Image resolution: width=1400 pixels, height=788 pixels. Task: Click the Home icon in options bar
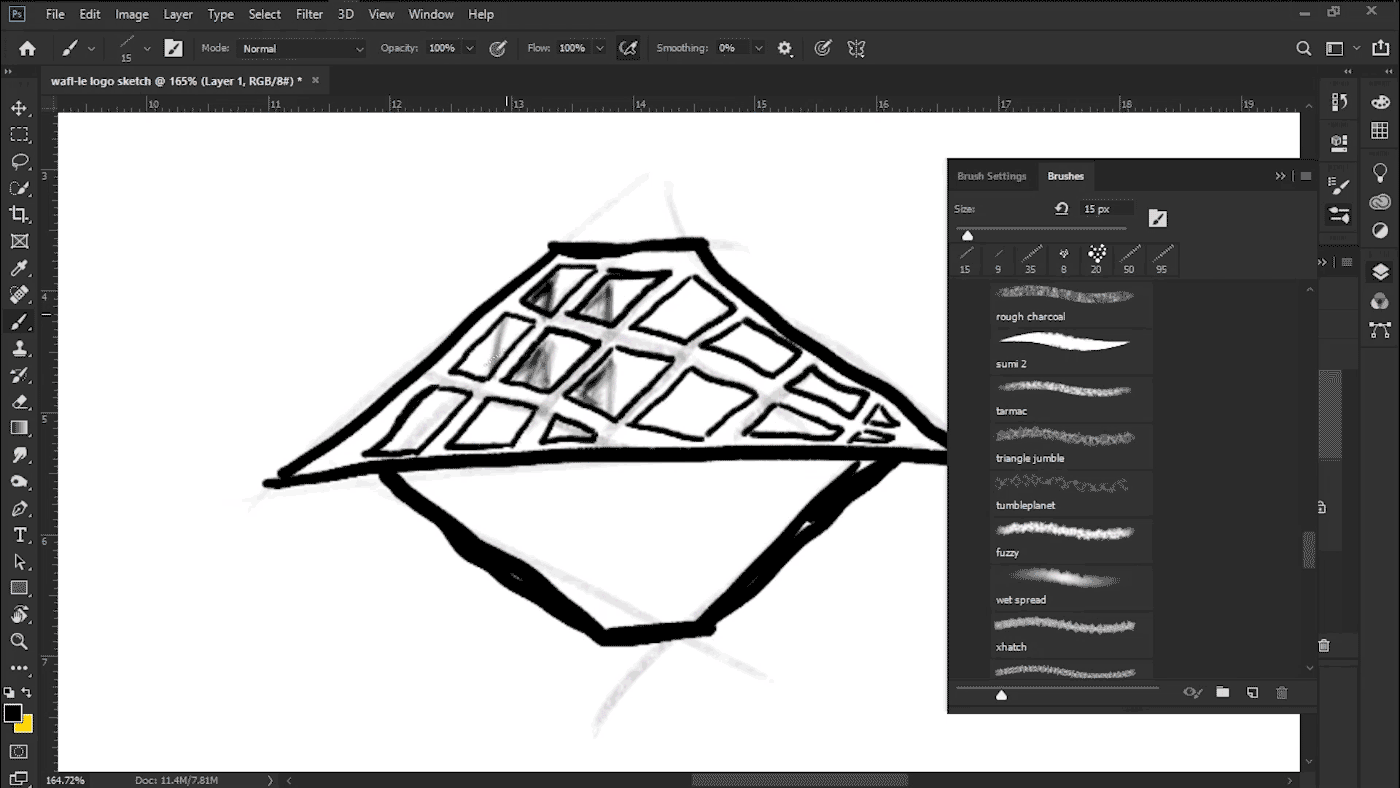point(27,48)
